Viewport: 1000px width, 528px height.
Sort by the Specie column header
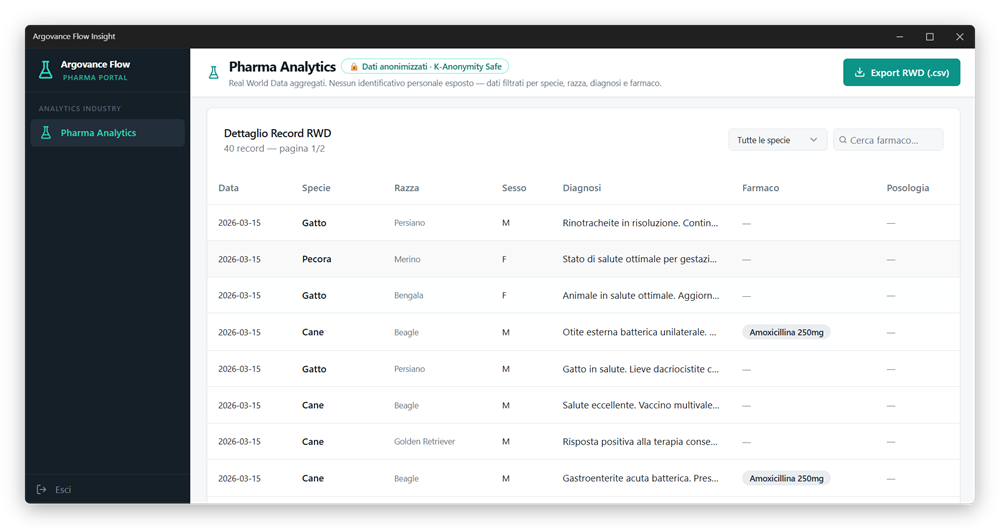click(316, 188)
